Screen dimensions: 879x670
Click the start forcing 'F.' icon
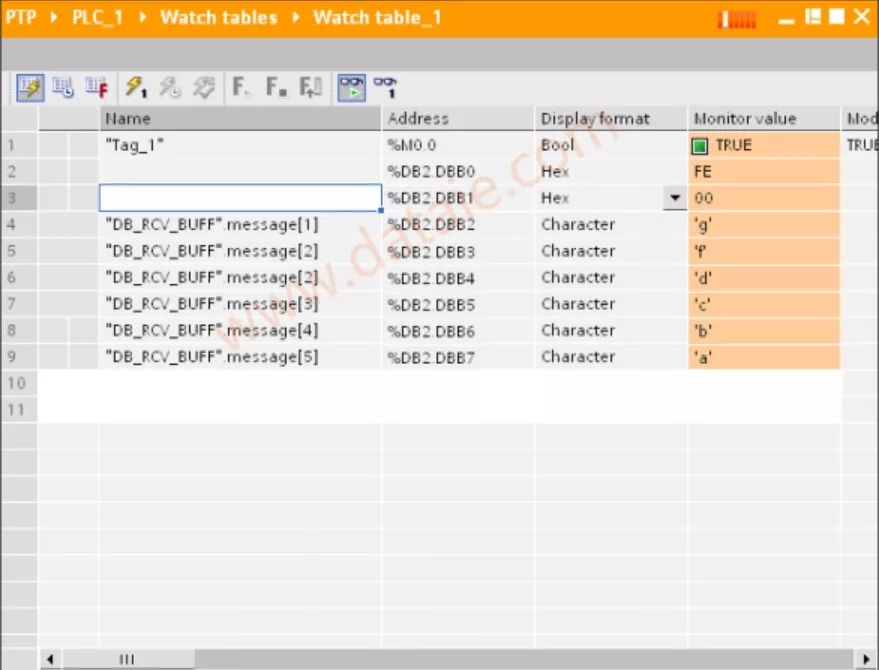(x=241, y=87)
